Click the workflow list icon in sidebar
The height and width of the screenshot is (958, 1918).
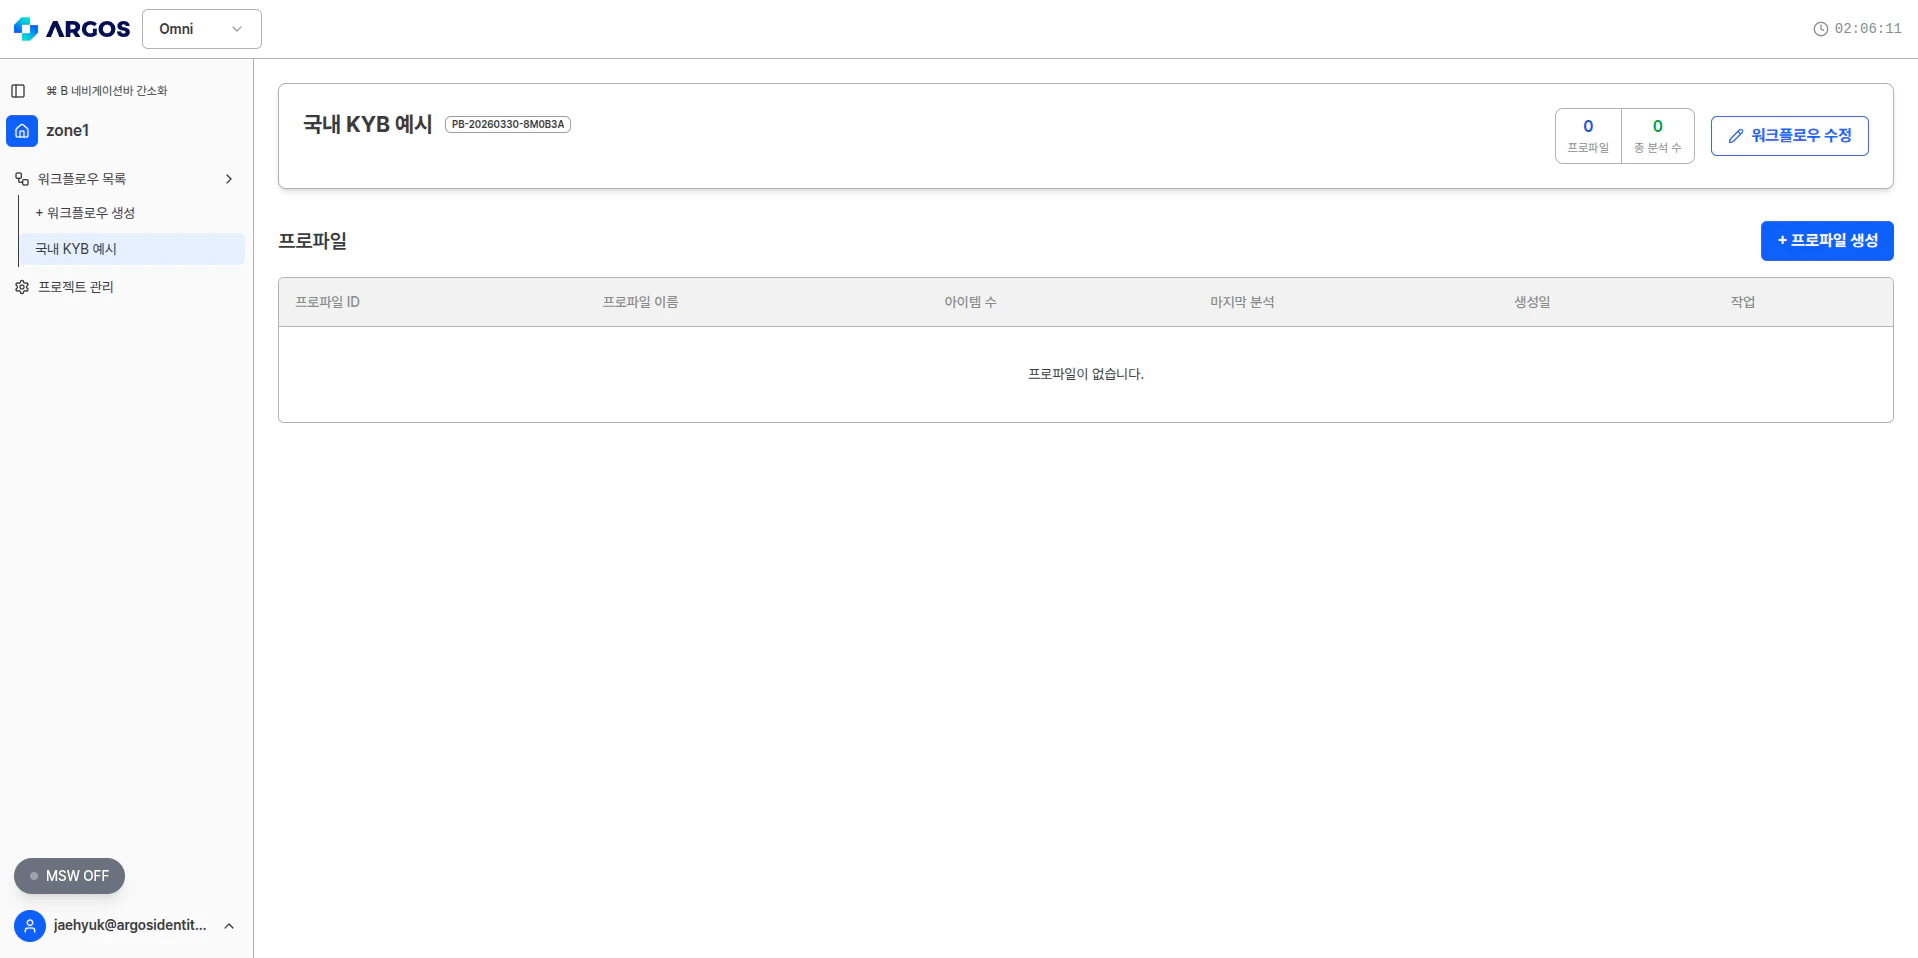click(22, 179)
